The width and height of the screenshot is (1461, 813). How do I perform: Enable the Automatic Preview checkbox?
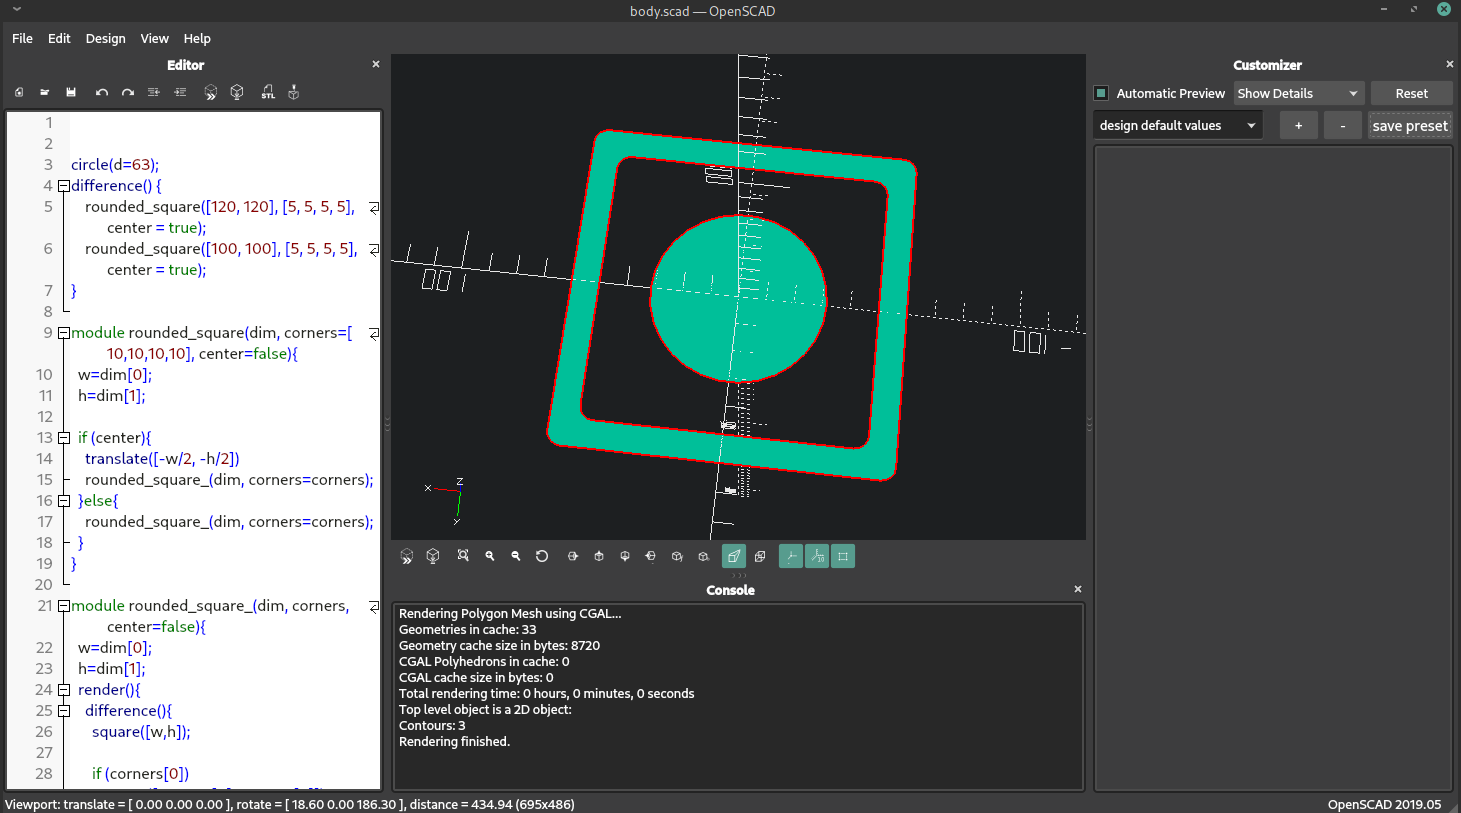click(1102, 93)
